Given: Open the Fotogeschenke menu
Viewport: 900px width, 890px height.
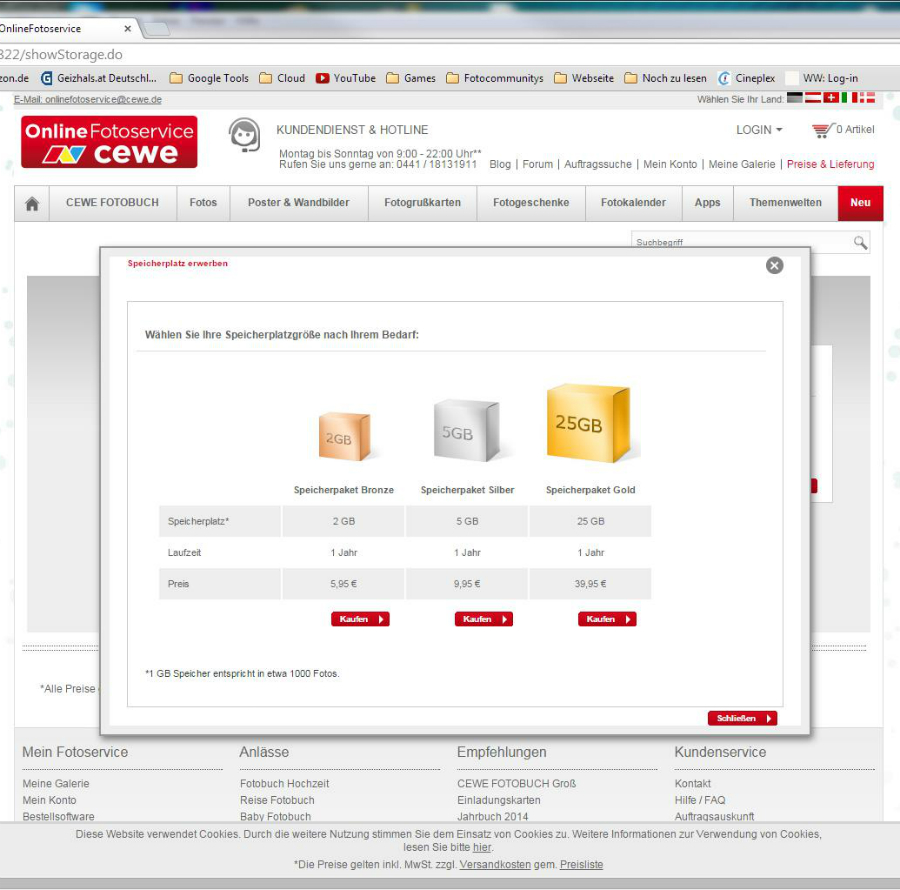Looking at the screenshot, I should tap(531, 203).
